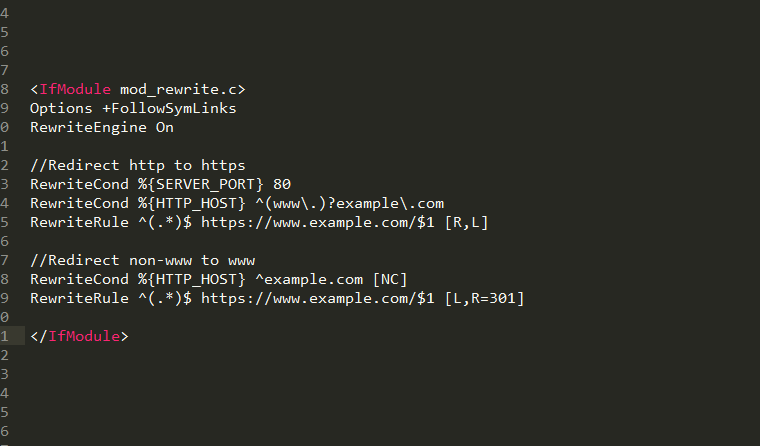Click the gutter number beside closing IfModule
Screen dimensions: 760x446
tap(6, 336)
